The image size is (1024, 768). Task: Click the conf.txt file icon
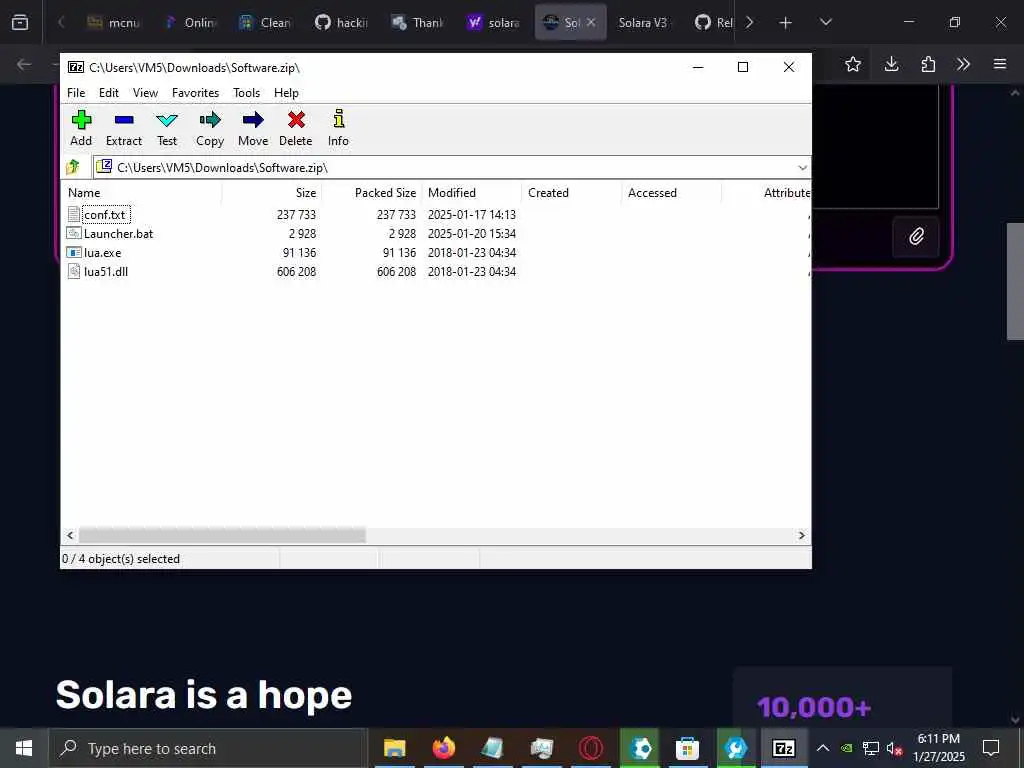(x=74, y=214)
